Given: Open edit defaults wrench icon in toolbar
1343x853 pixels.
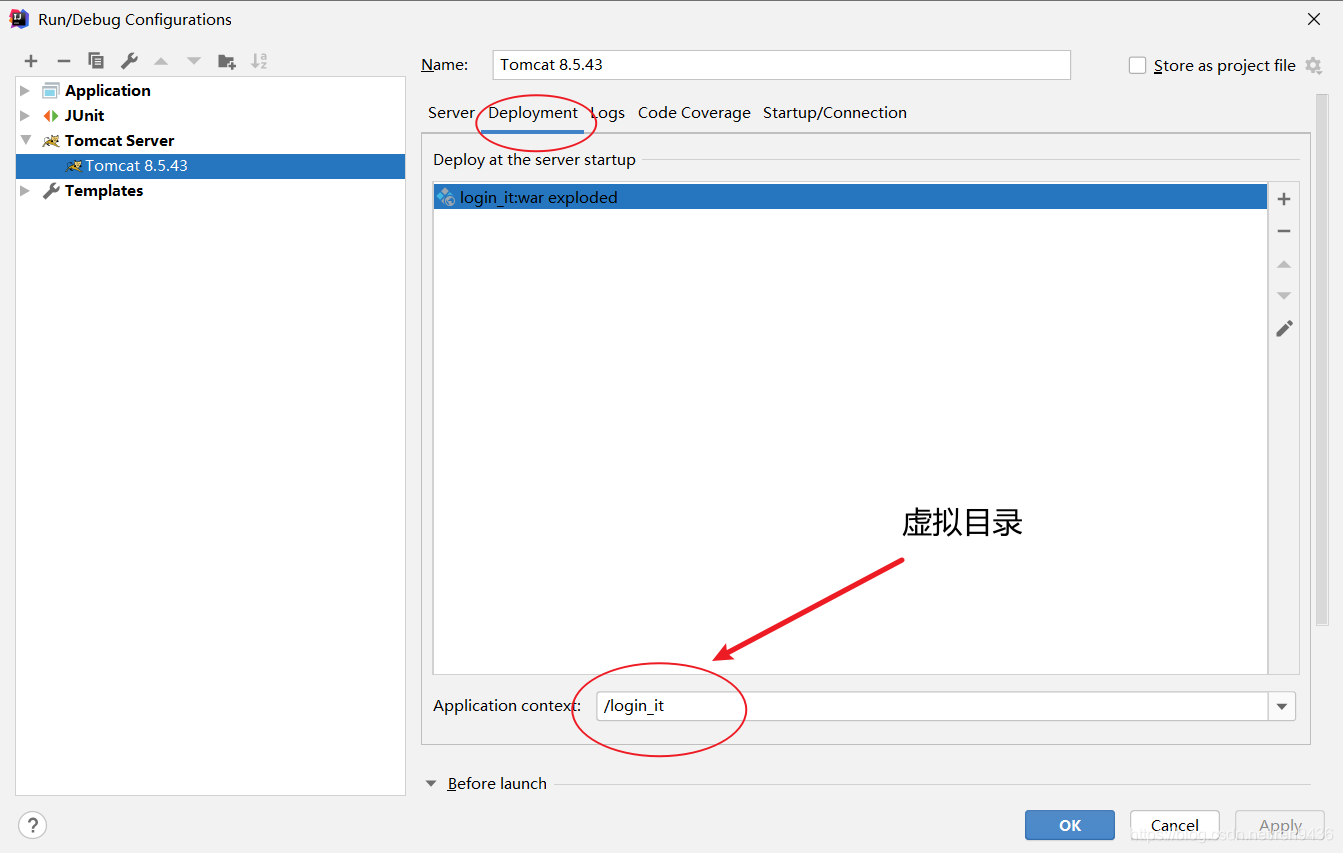Looking at the screenshot, I should pyautogui.click(x=128, y=61).
